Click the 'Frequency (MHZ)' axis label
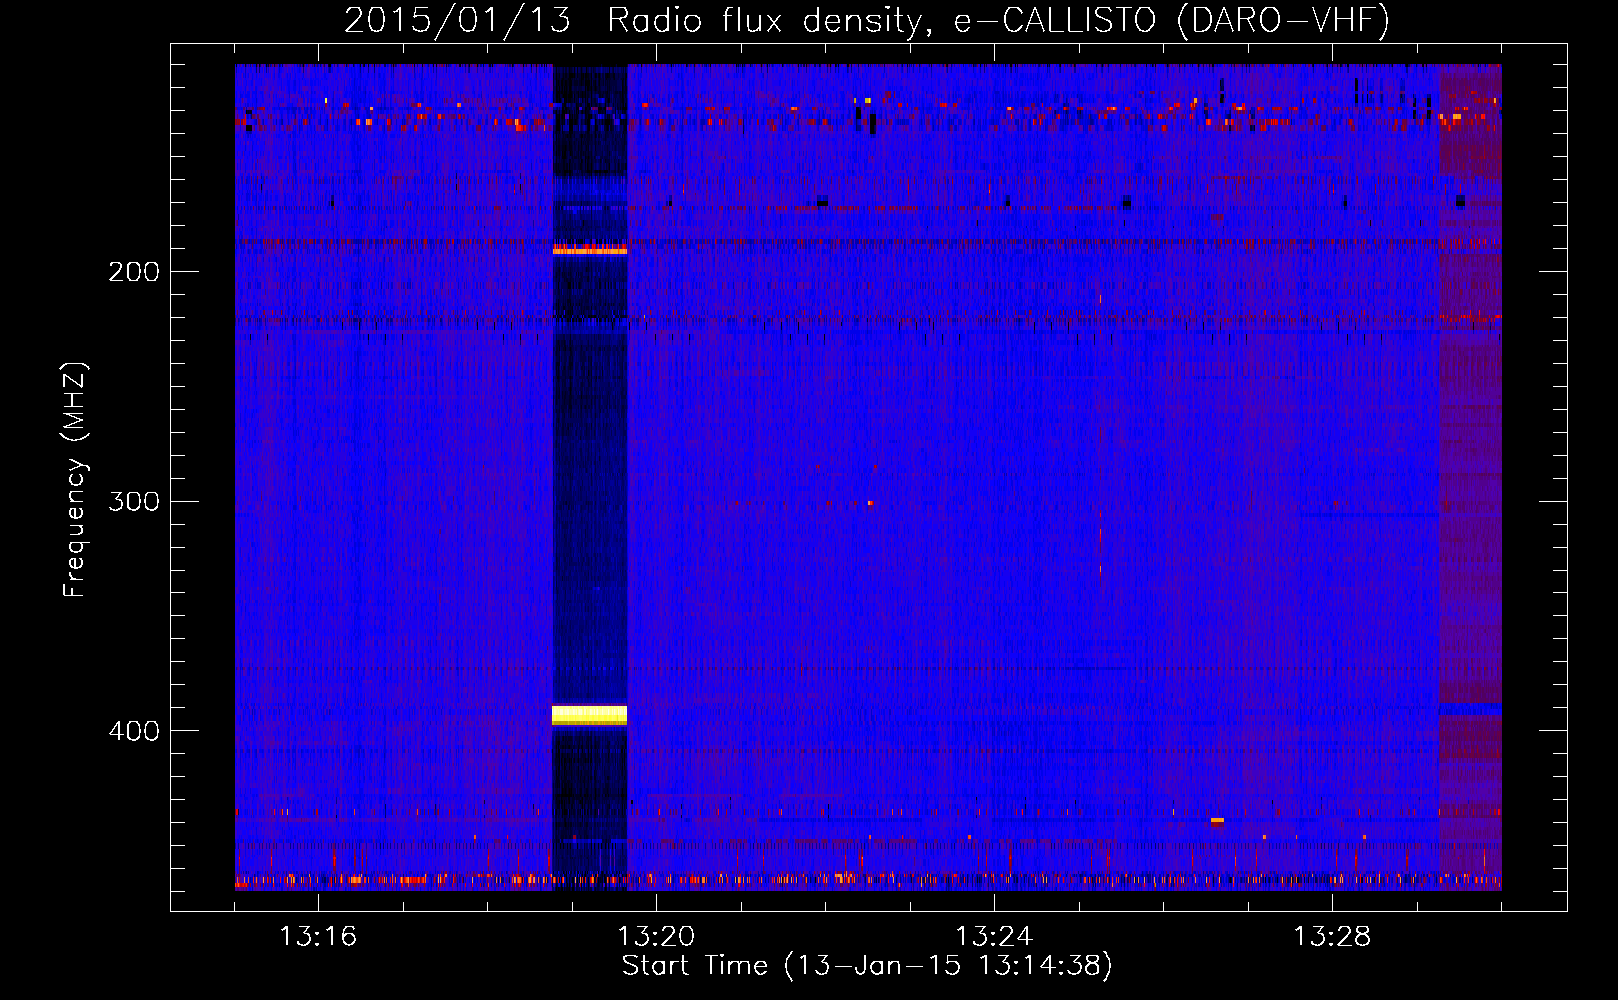 (x=75, y=480)
